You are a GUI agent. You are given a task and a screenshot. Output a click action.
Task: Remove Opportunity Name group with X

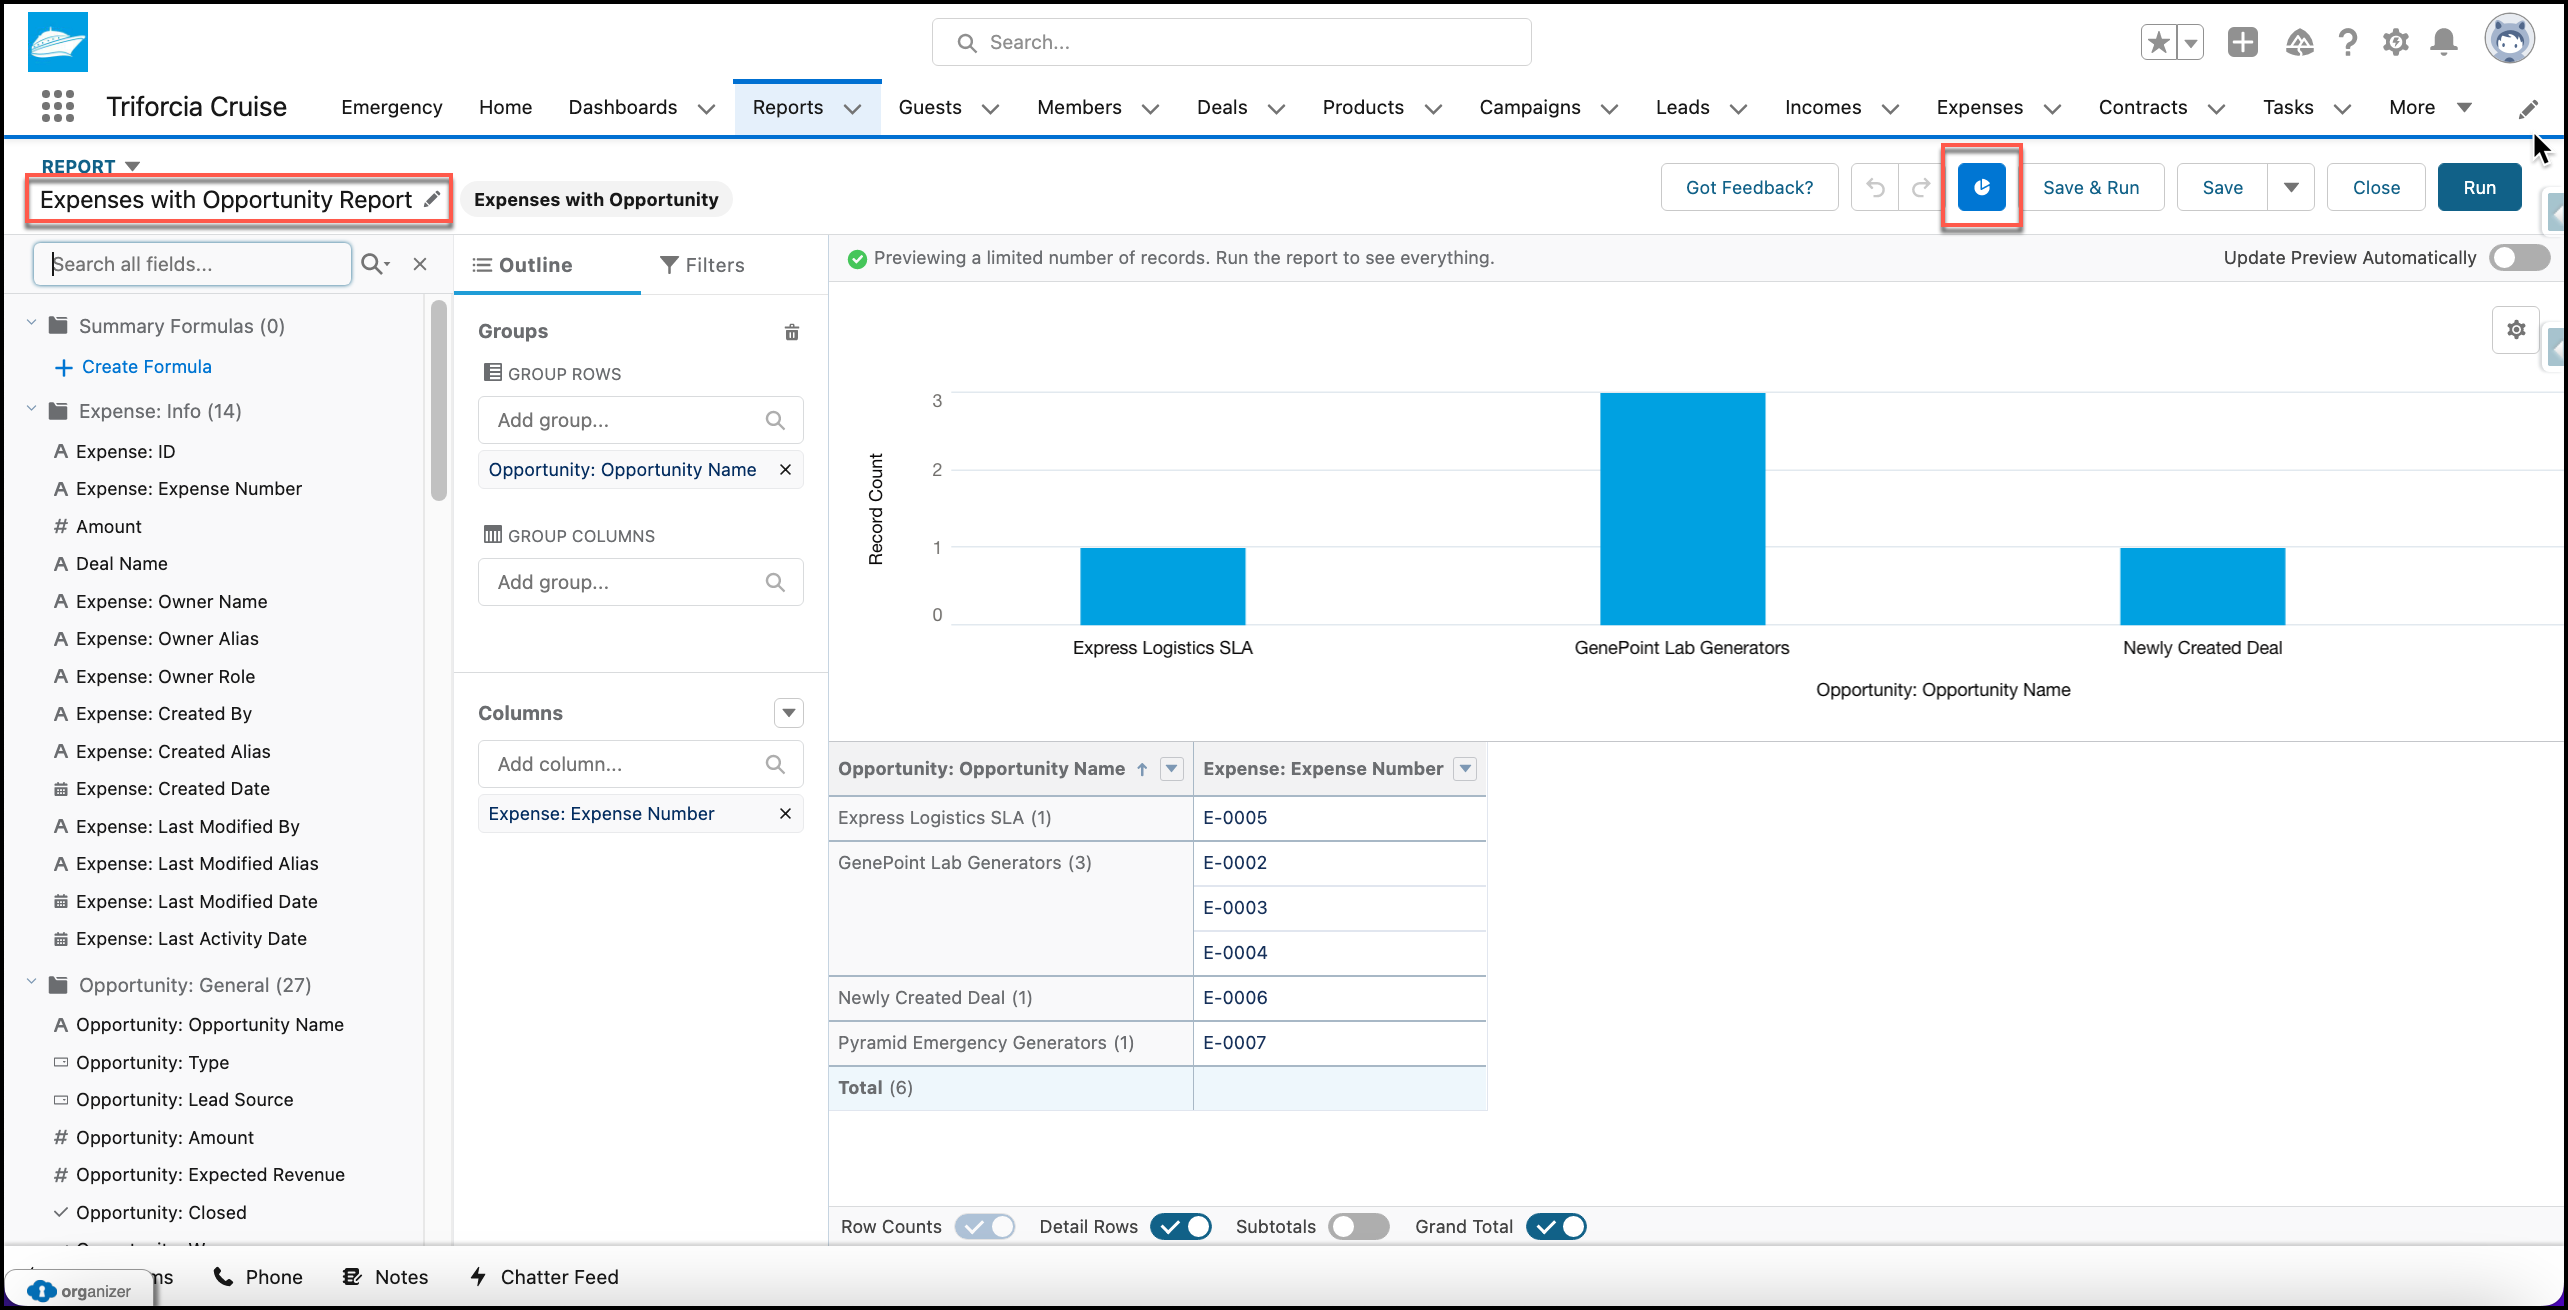(785, 469)
